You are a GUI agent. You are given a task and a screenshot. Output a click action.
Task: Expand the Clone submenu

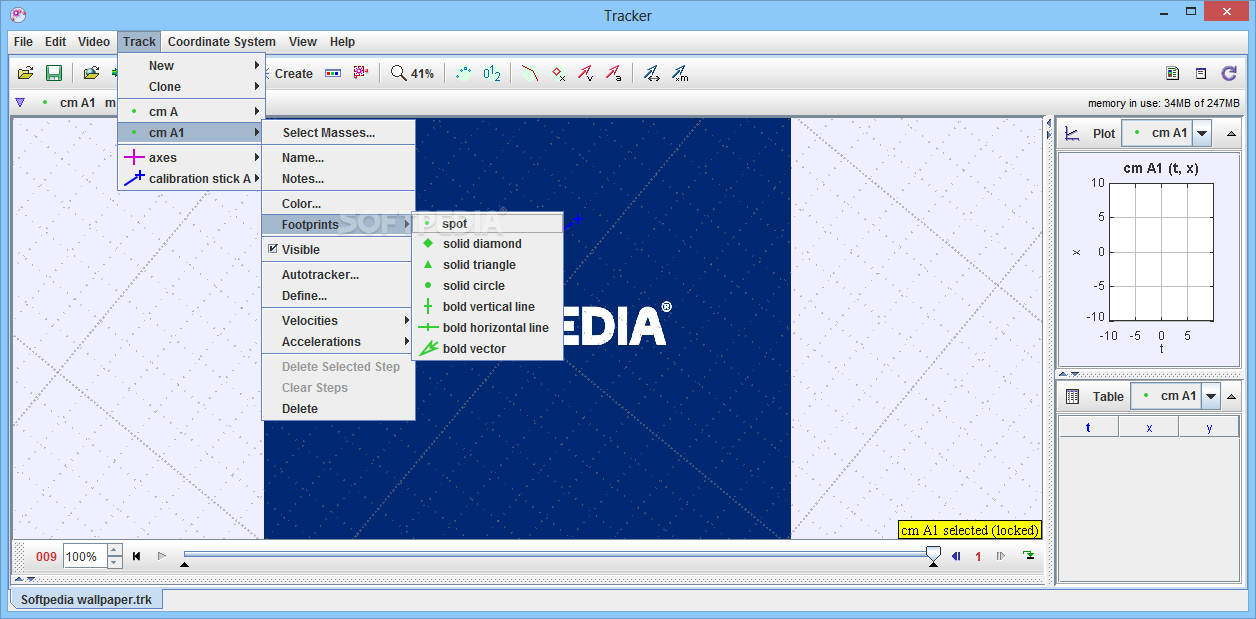point(191,87)
